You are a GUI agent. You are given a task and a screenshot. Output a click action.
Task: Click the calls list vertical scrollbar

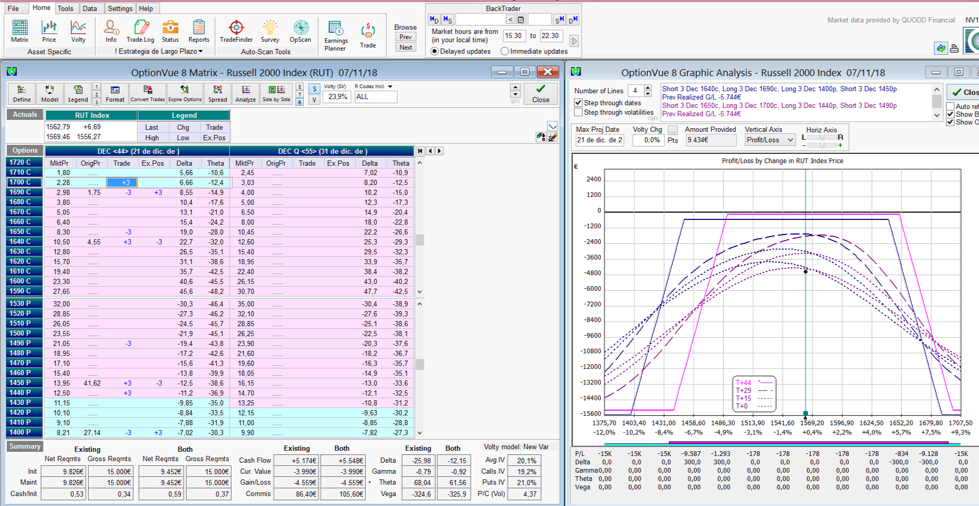pyautogui.click(x=420, y=228)
